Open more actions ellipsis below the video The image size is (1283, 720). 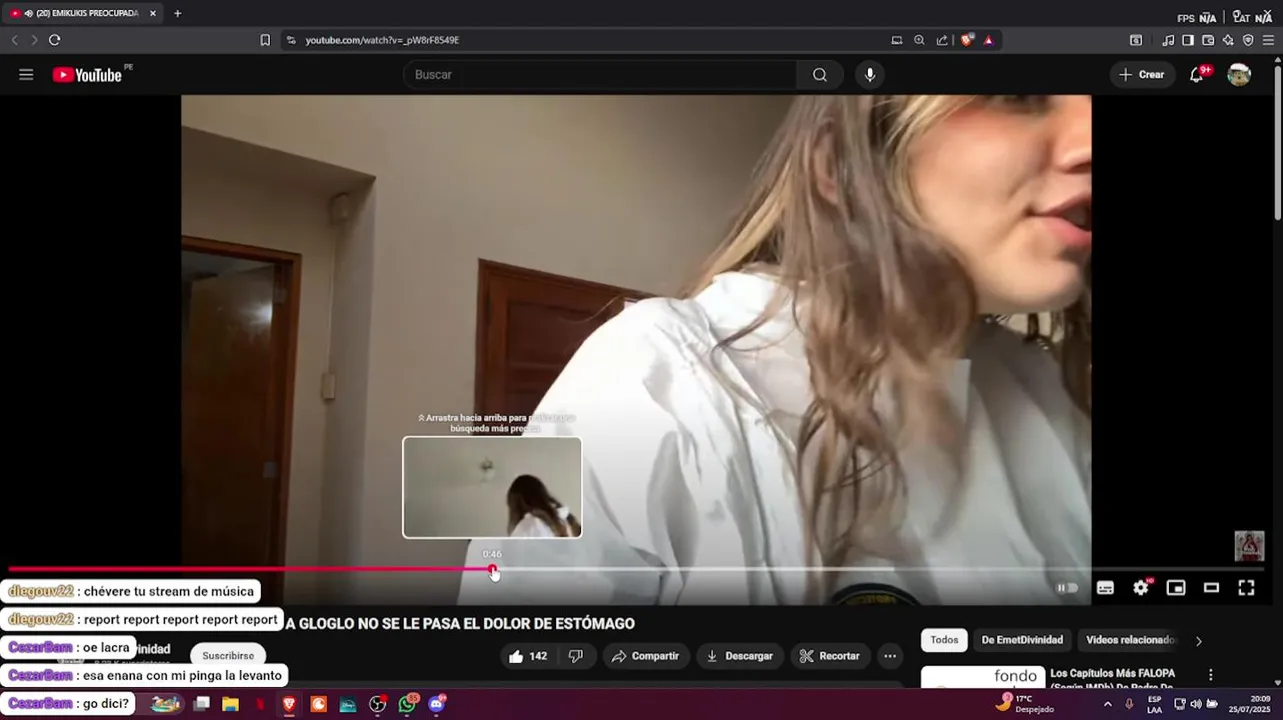click(890, 656)
